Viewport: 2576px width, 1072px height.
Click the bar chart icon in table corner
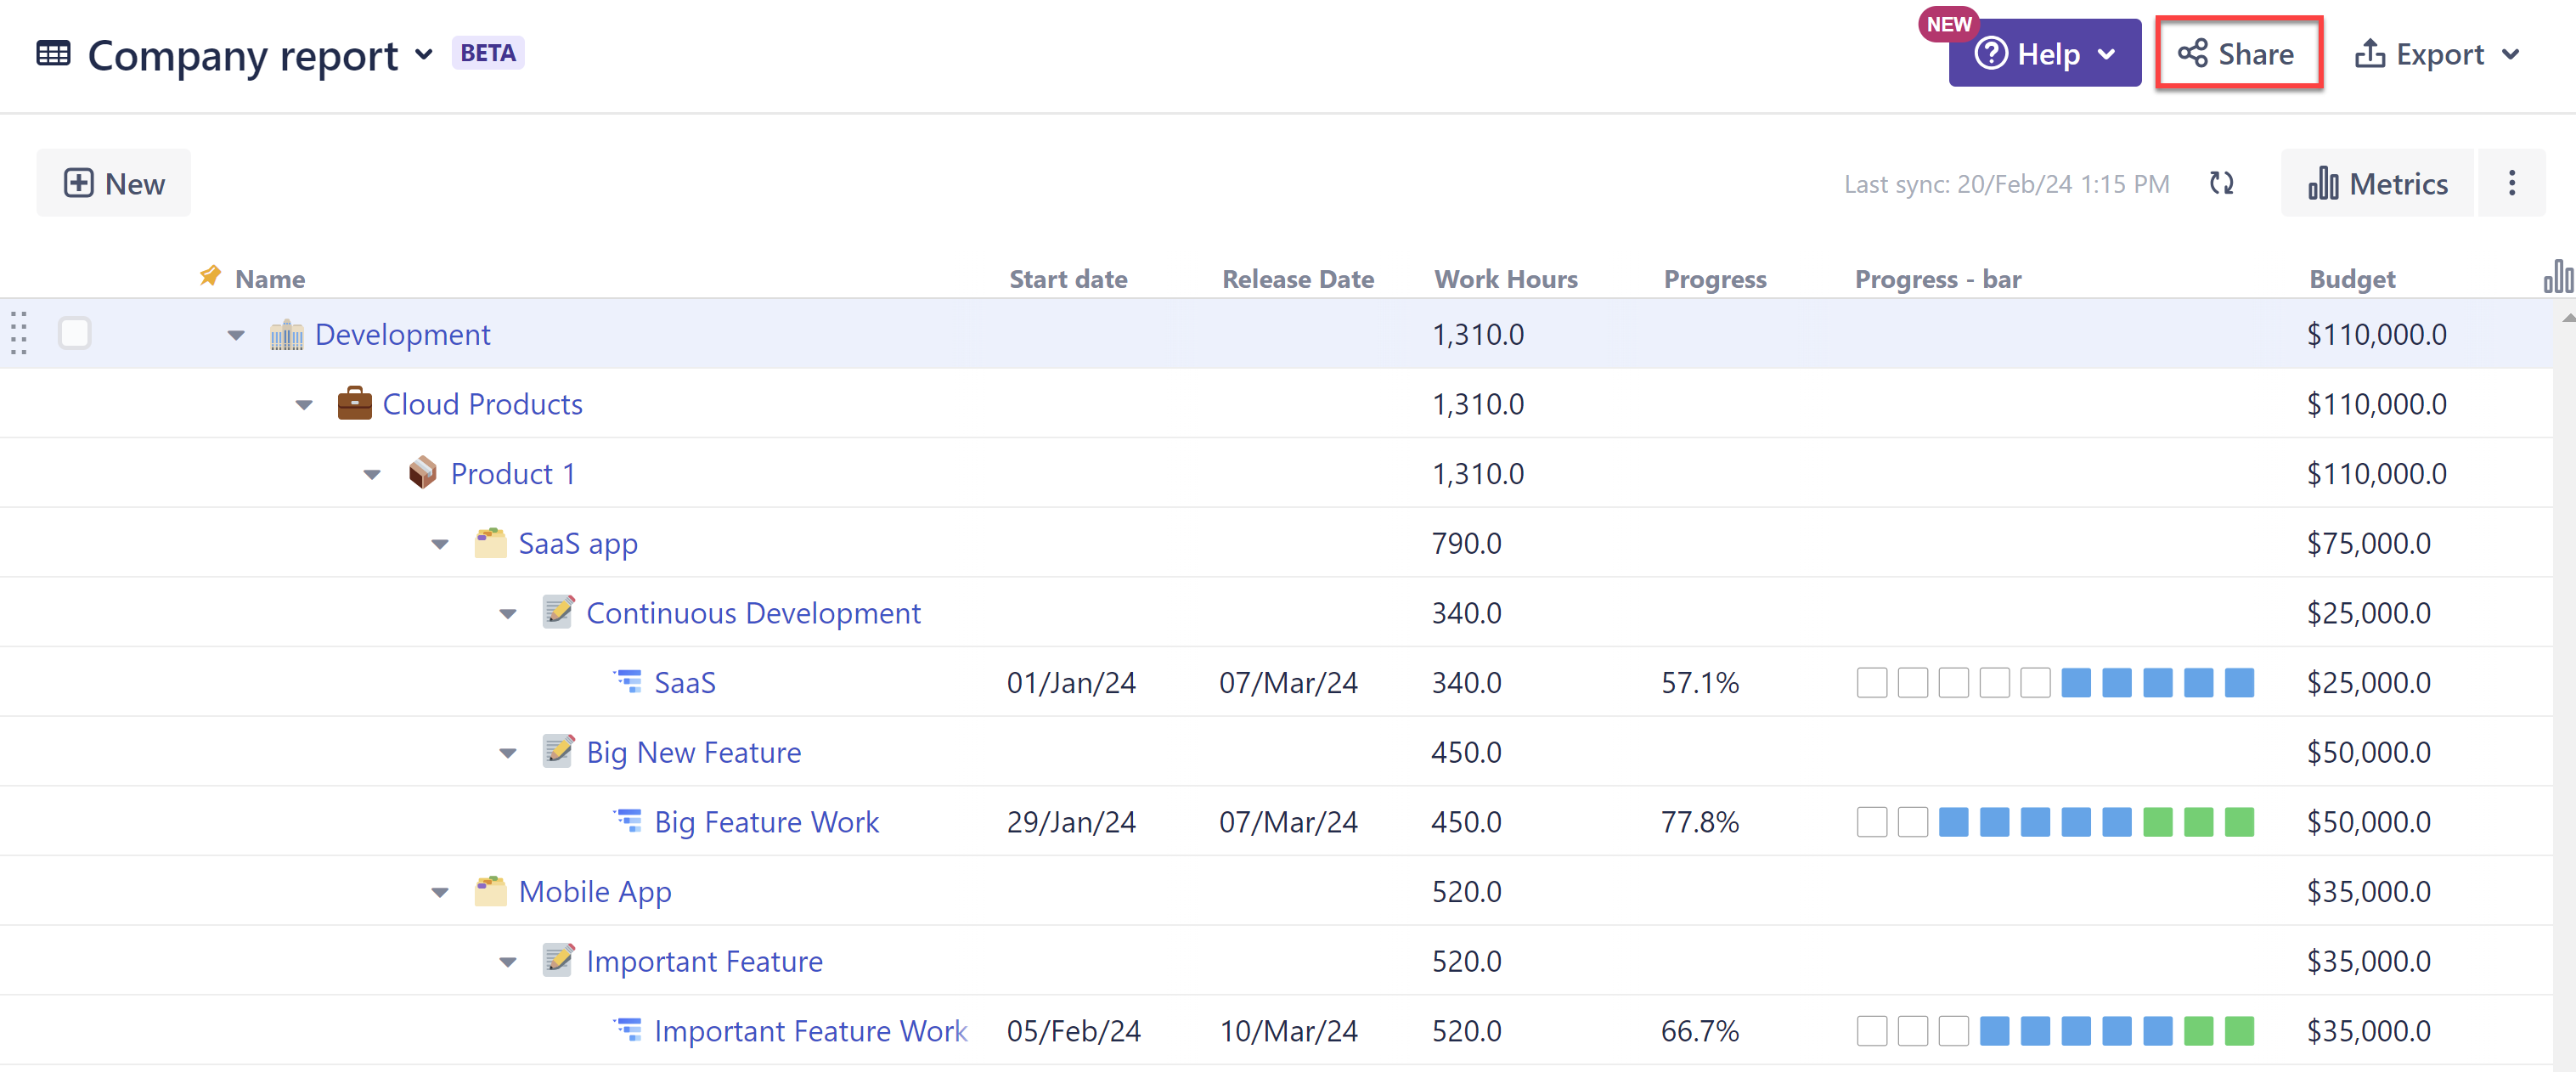2557,277
